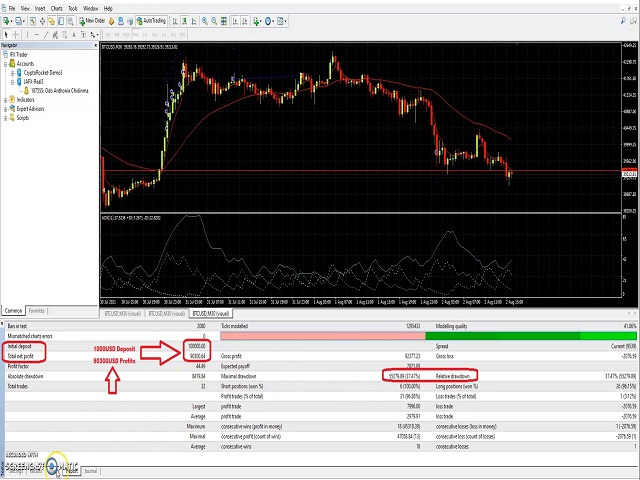Viewport: 640px width, 480px height.
Task: Open the search icon in the toolbar's top-right corner
Action: pyautogui.click(x=623, y=20)
